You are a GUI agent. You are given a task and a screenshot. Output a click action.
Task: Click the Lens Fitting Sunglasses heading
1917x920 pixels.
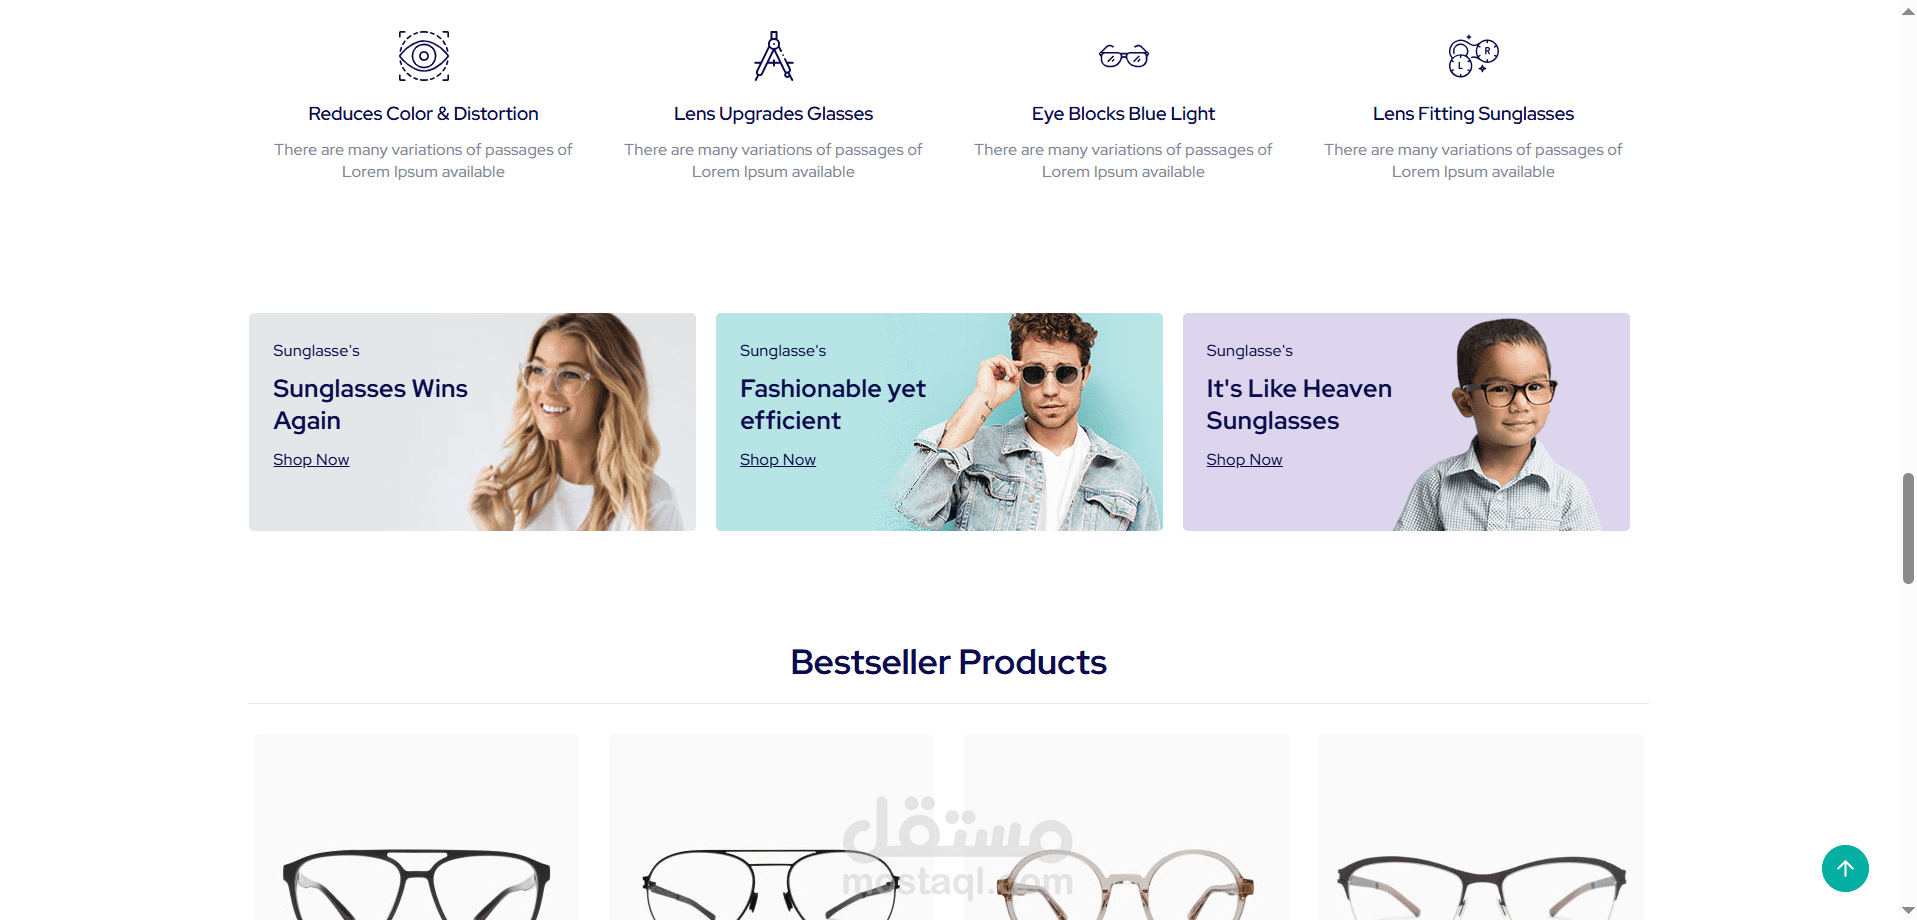click(1473, 114)
